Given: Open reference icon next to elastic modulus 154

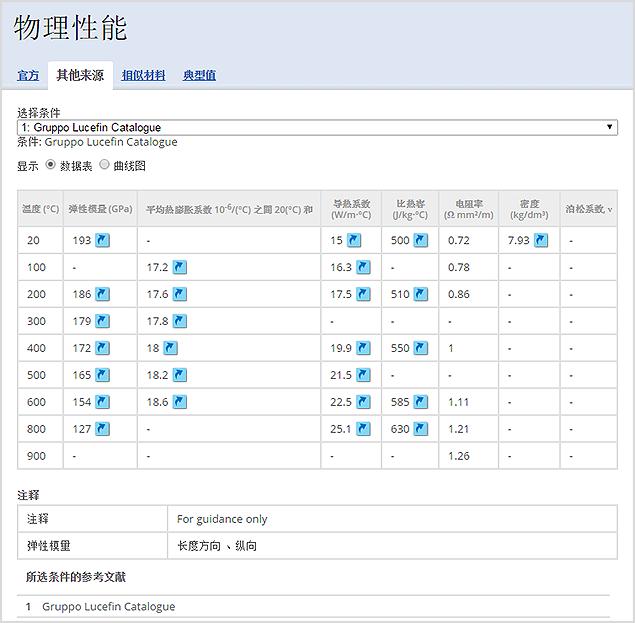Looking at the screenshot, I should click(102, 402).
